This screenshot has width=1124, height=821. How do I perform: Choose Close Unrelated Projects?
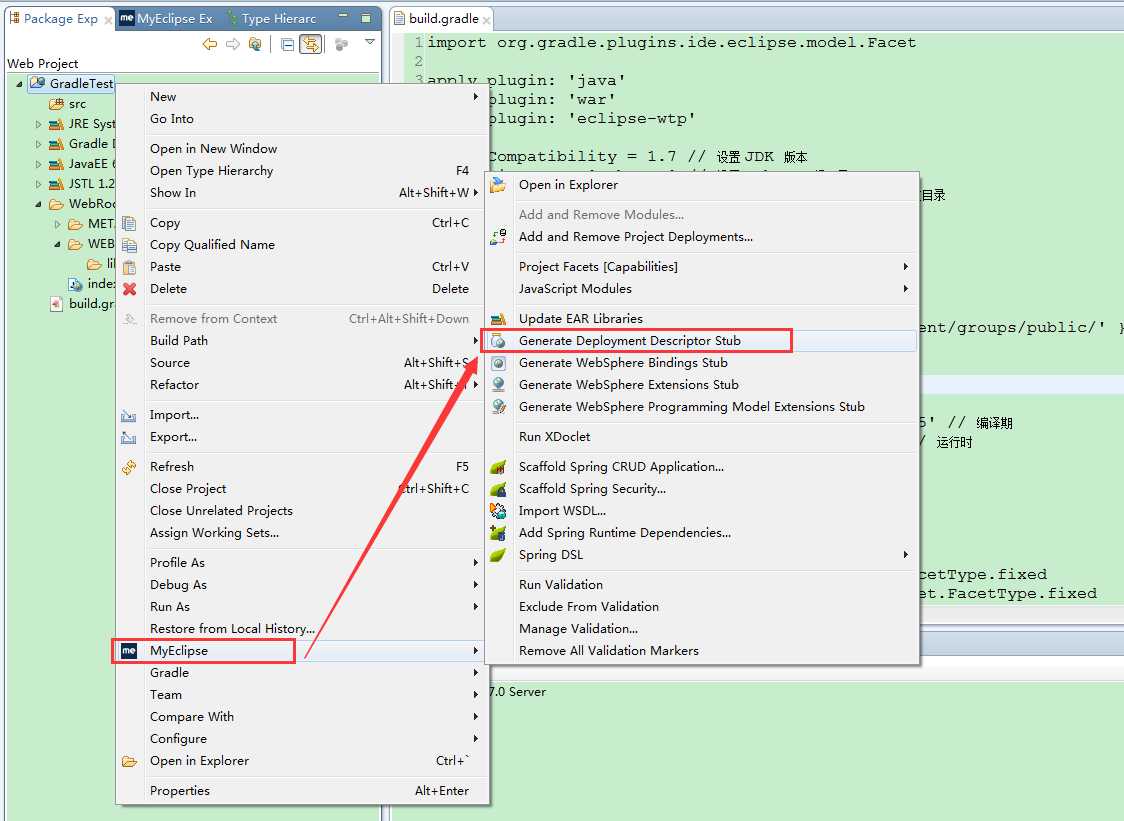coord(222,511)
